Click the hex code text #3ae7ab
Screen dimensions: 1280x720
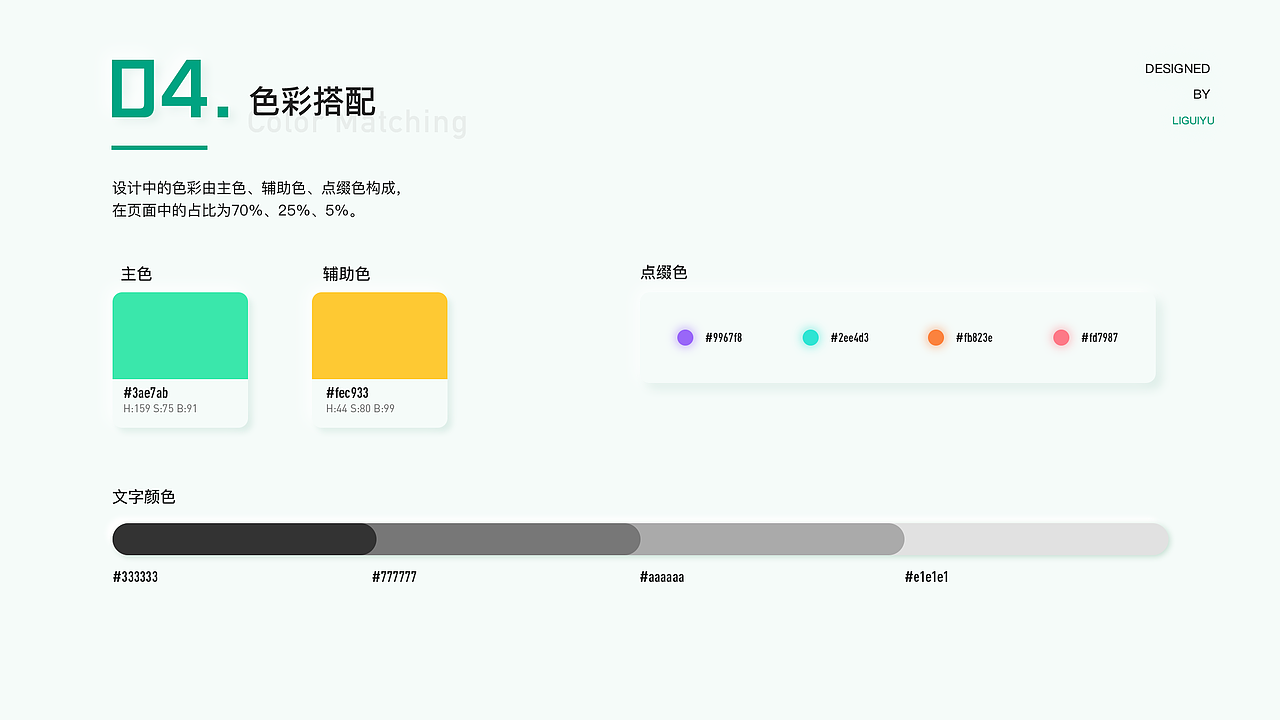[x=146, y=393]
